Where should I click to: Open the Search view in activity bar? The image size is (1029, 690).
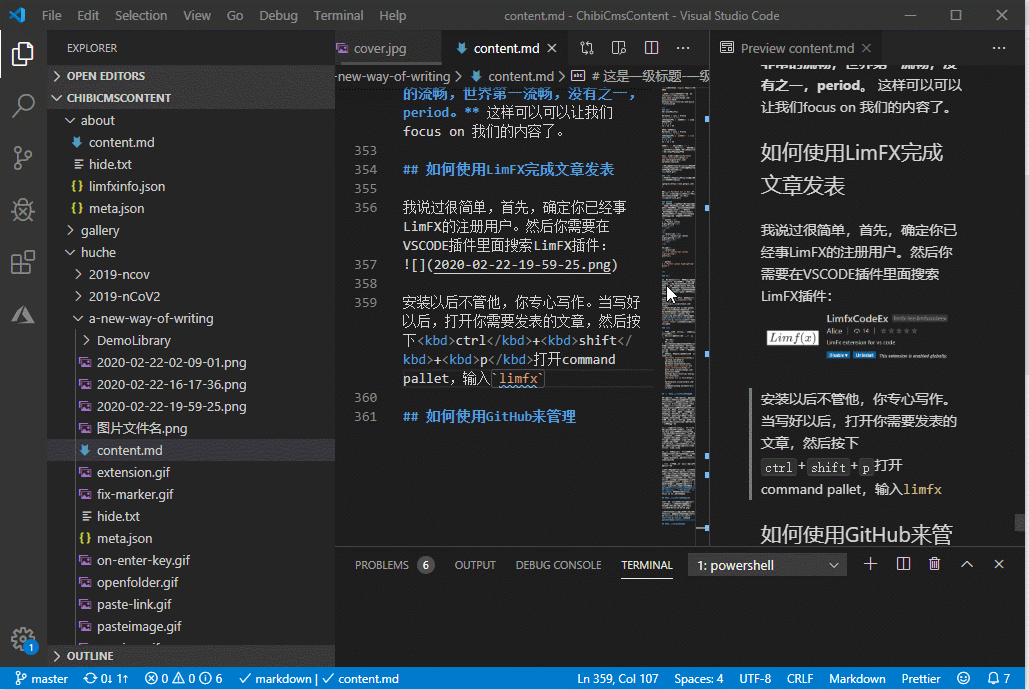point(23,106)
